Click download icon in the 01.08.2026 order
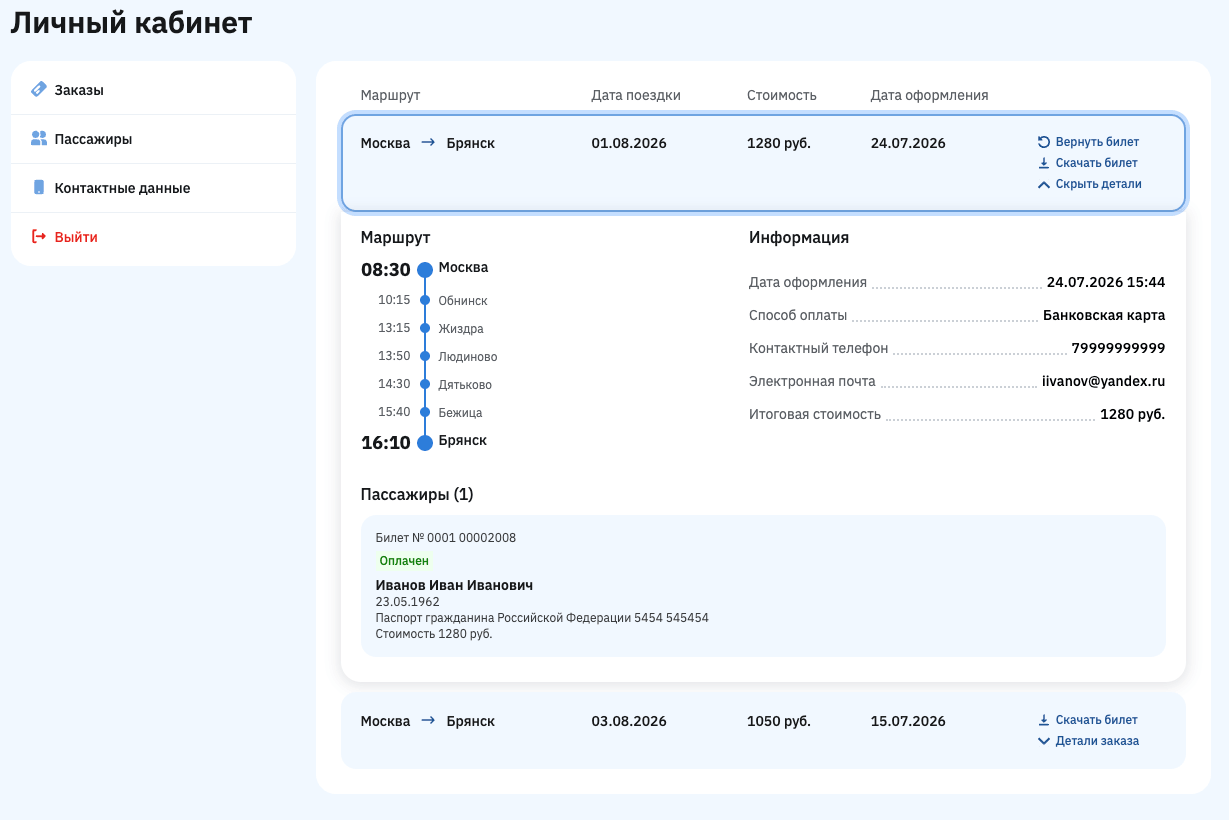This screenshot has width=1229, height=820. click(1044, 163)
